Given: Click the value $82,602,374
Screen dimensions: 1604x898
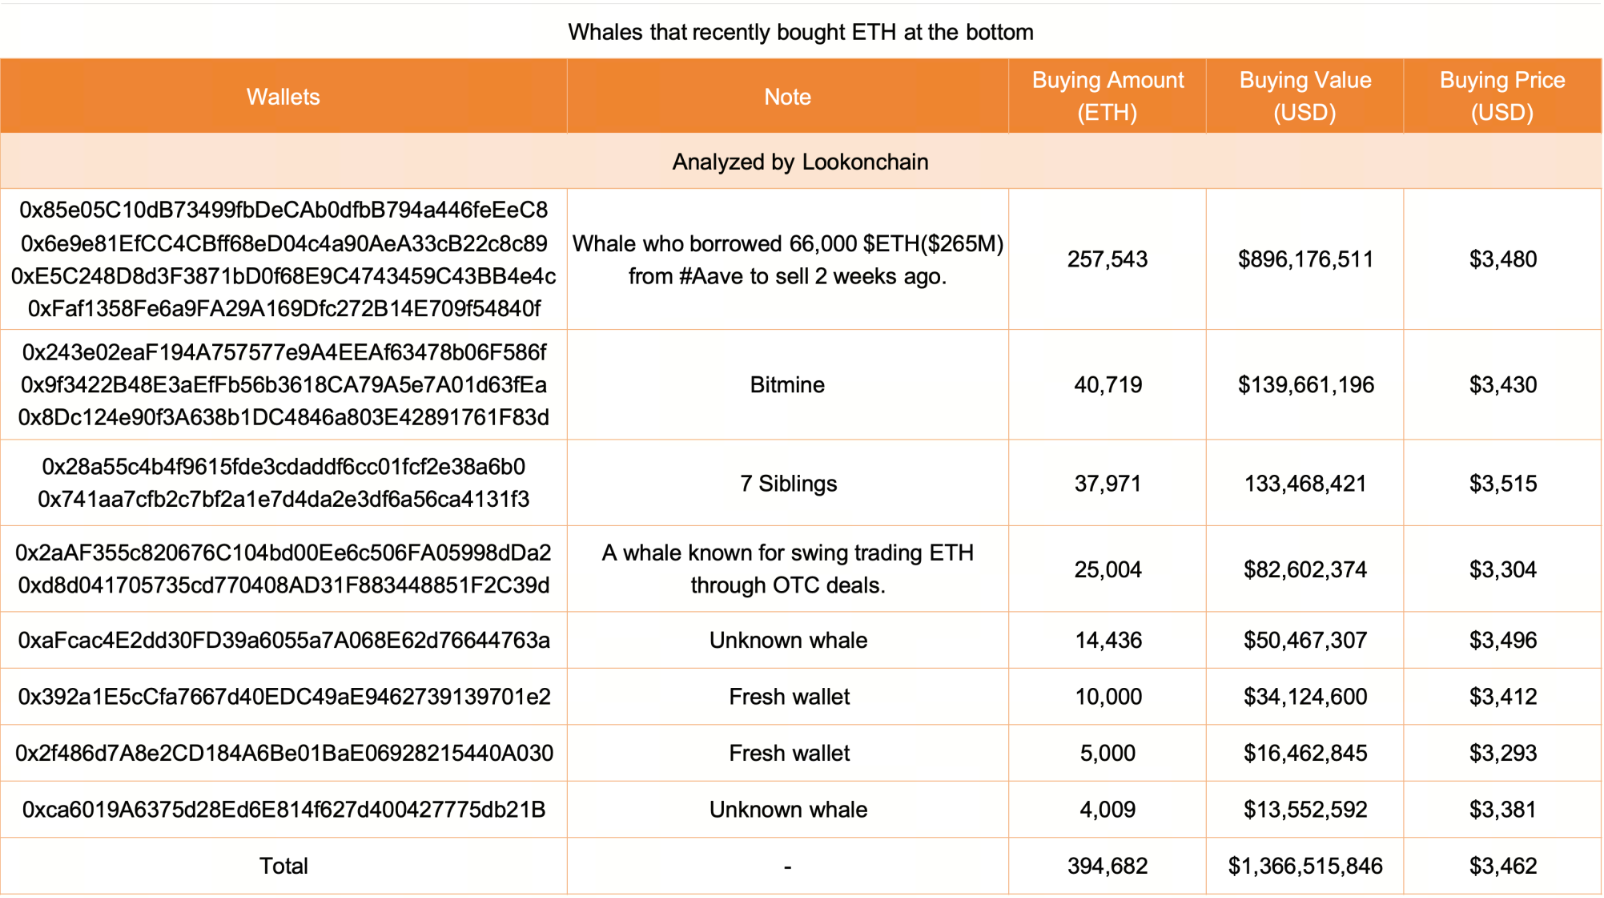Looking at the screenshot, I should 1305,570.
